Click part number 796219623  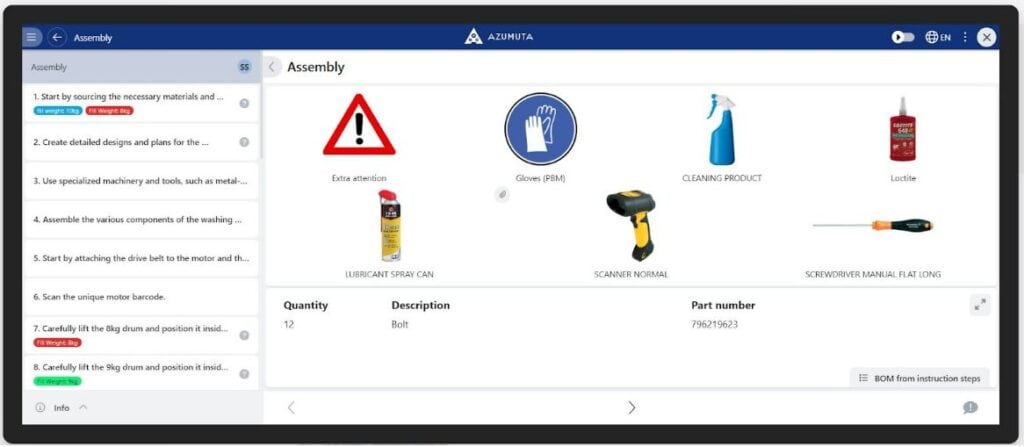point(714,324)
